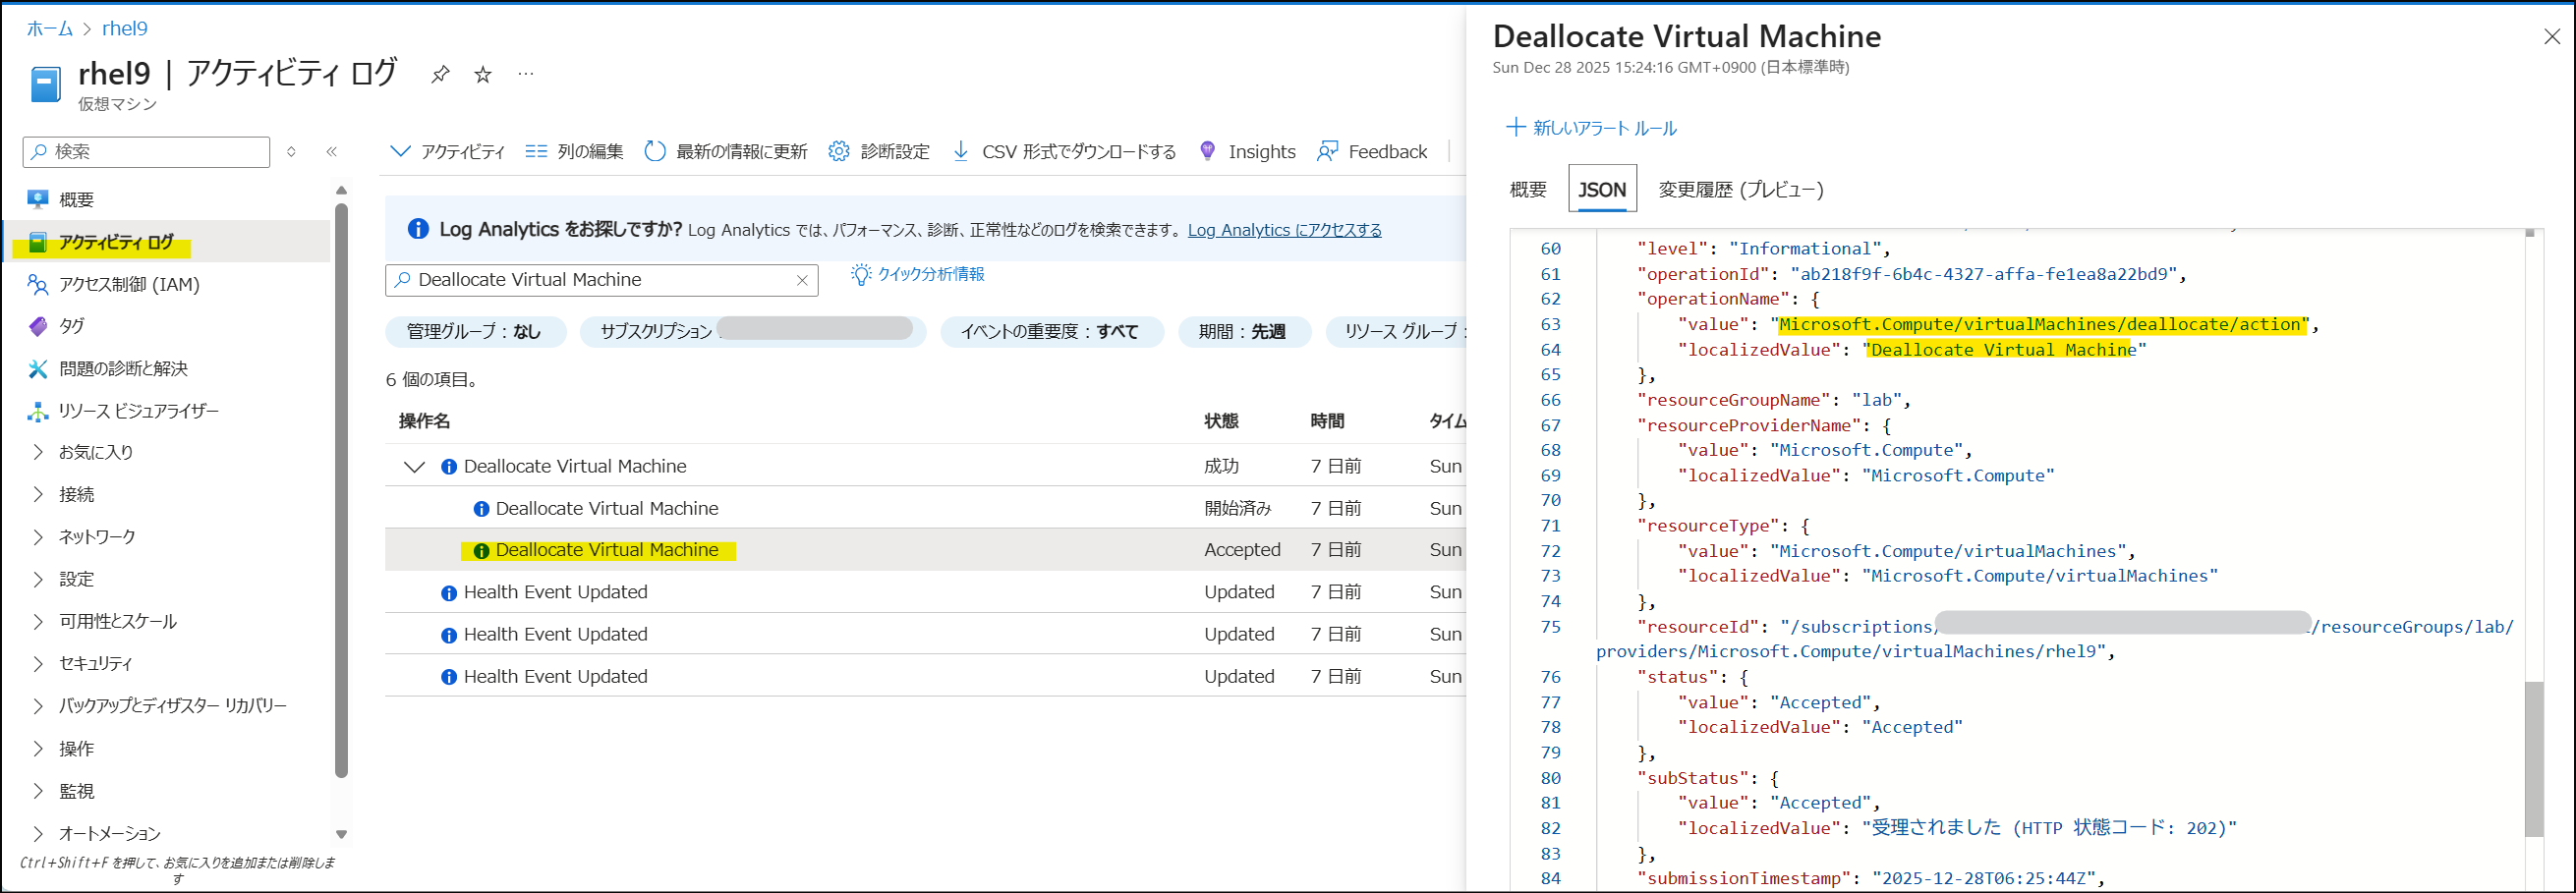Open 診断設定 from the toolbar
The width and height of the screenshot is (2576, 893).
[879, 152]
